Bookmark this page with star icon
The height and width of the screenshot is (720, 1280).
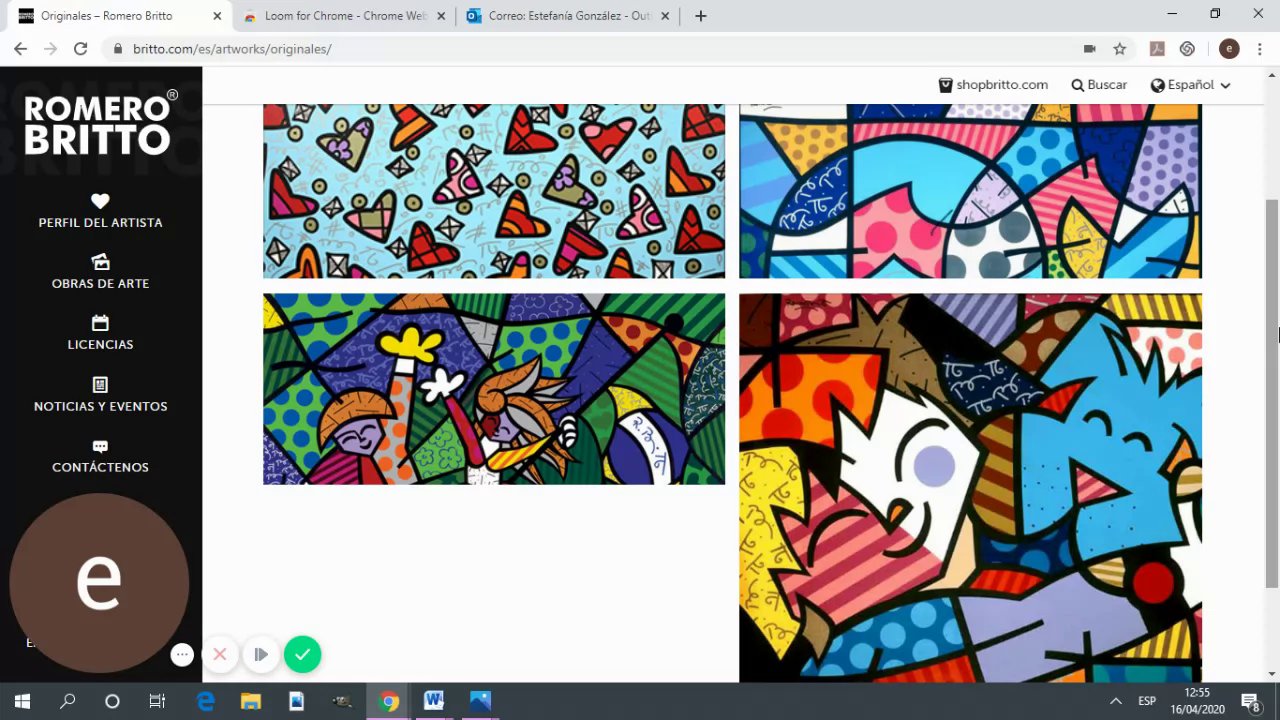(x=1120, y=48)
